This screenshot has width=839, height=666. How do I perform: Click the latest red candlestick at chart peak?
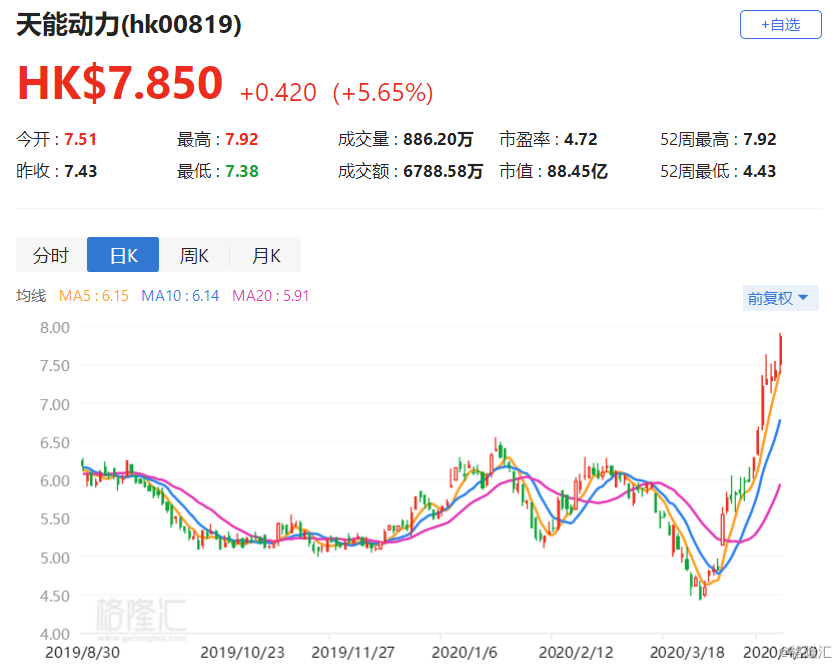tap(781, 350)
